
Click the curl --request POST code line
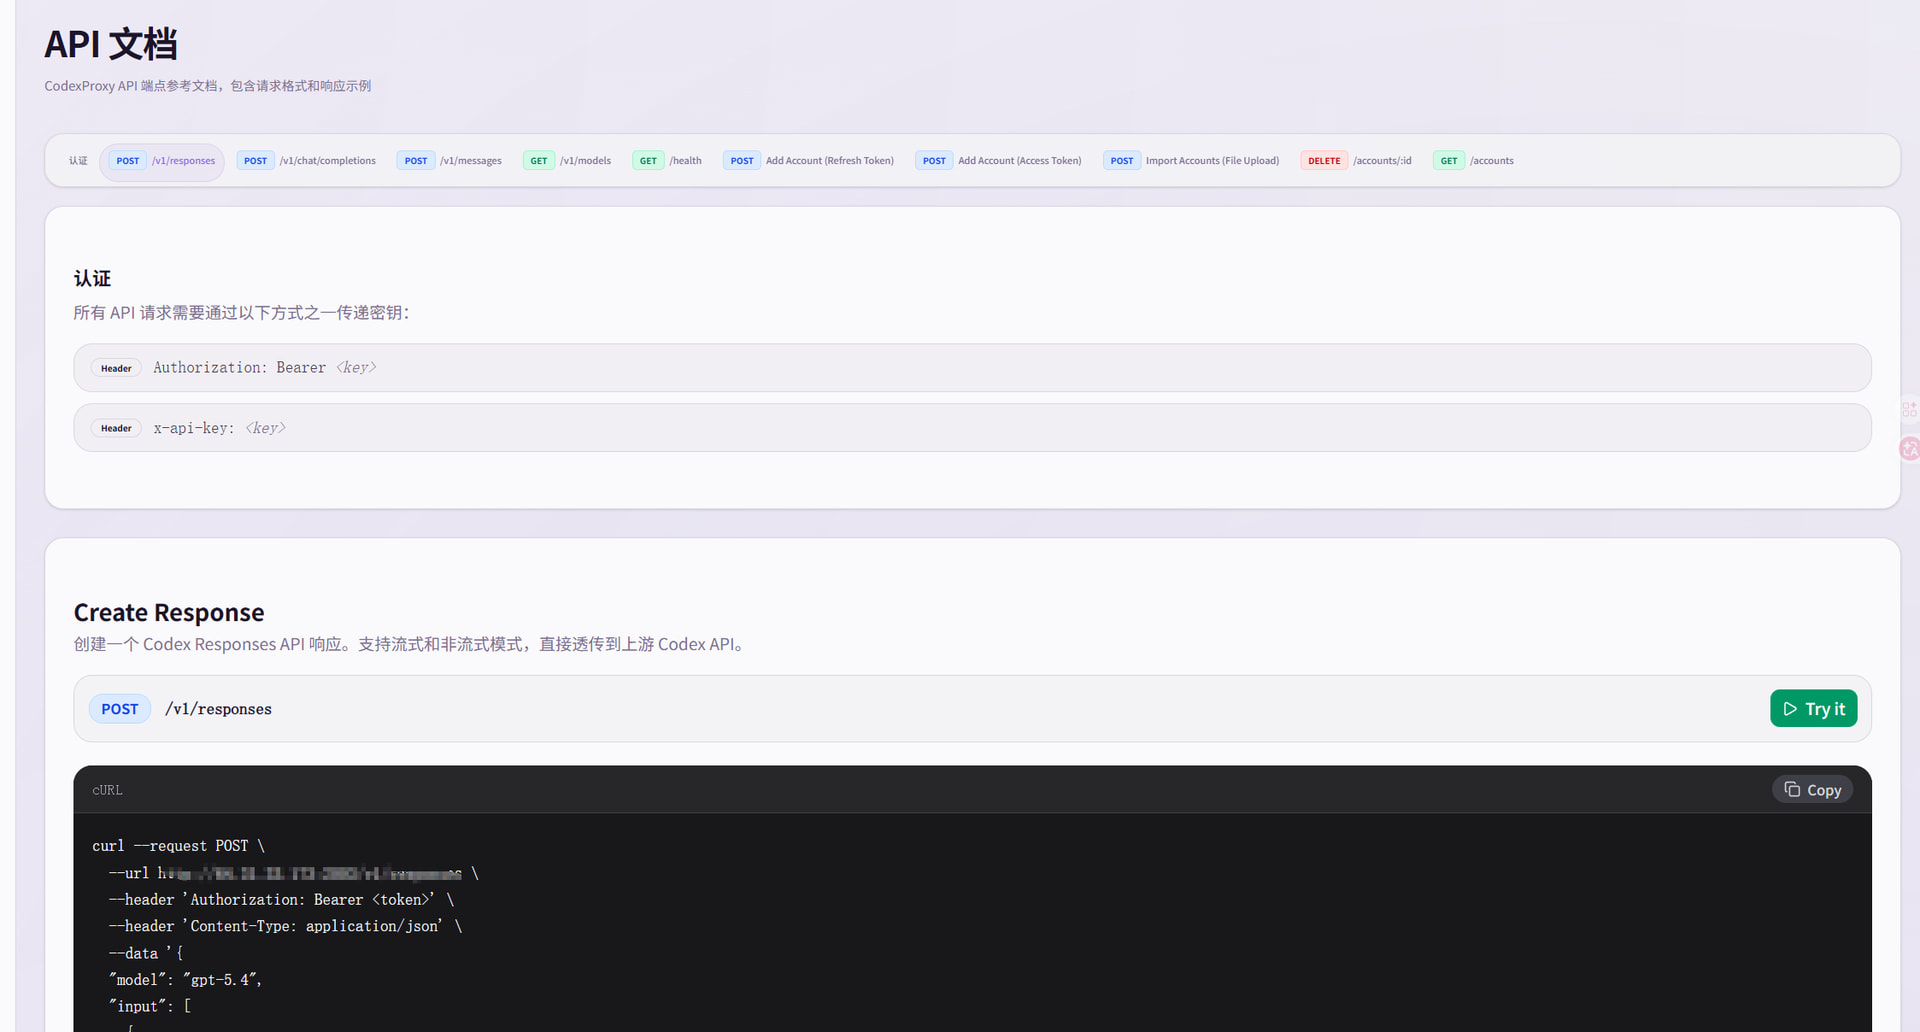click(x=178, y=846)
